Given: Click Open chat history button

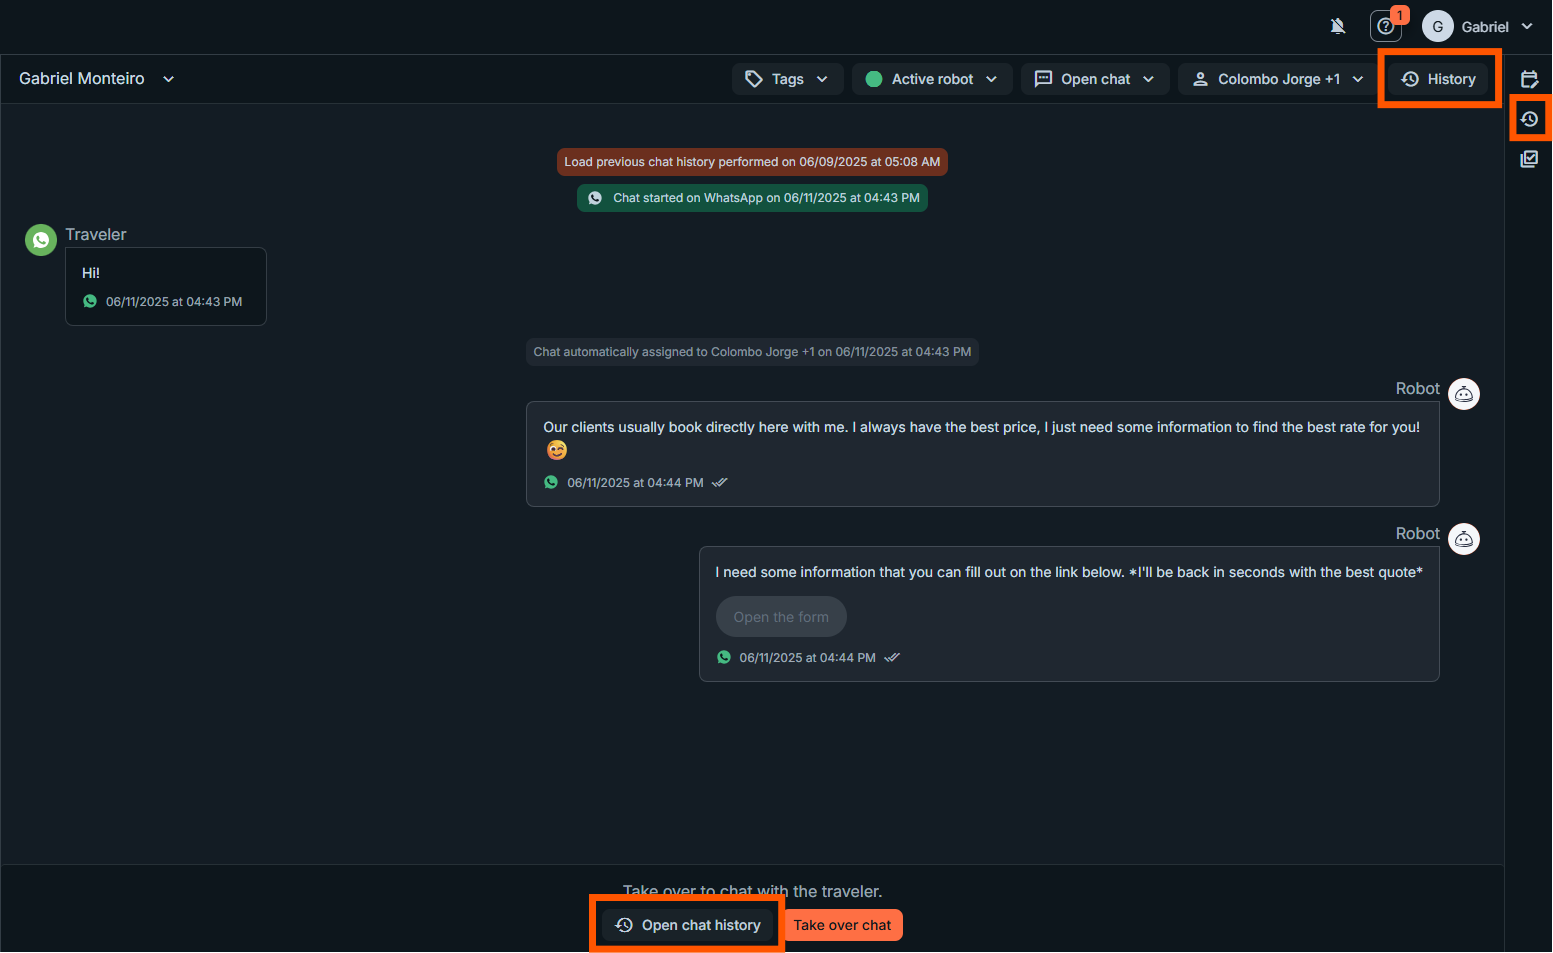Looking at the screenshot, I should (x=688, y=925).
